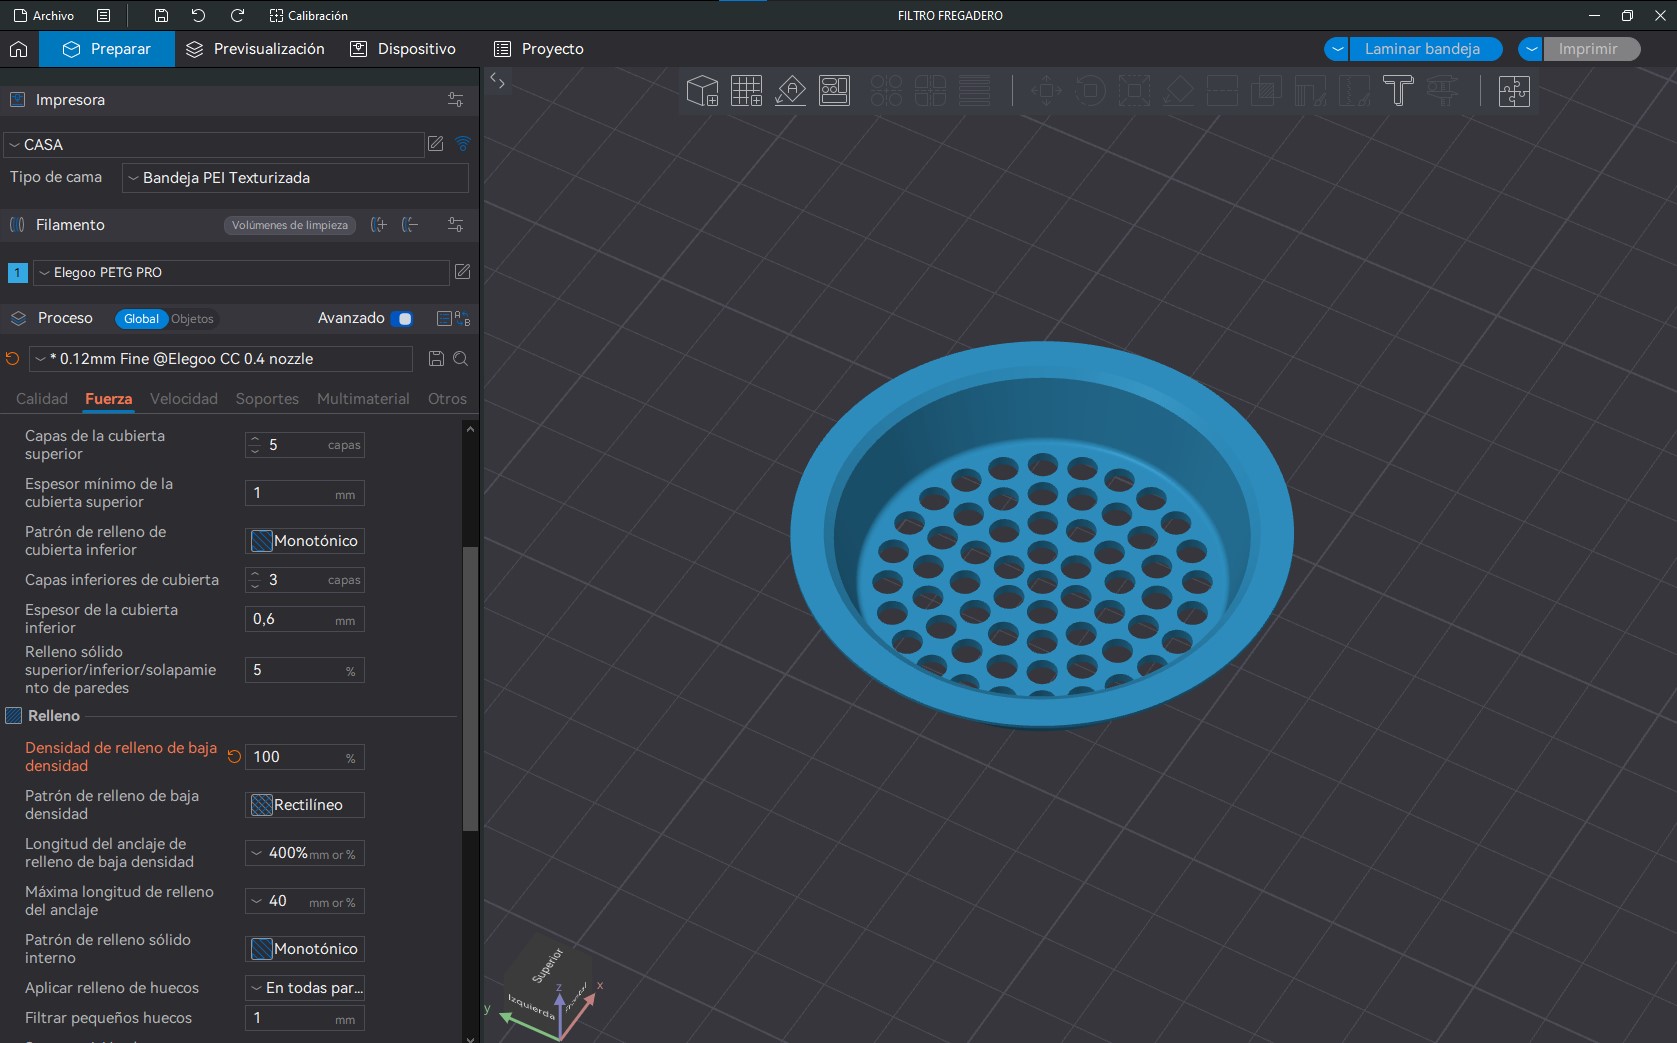Click the Laminar bandeja button
The width and height of the screenshot is (1677, 1043).
1422,49
